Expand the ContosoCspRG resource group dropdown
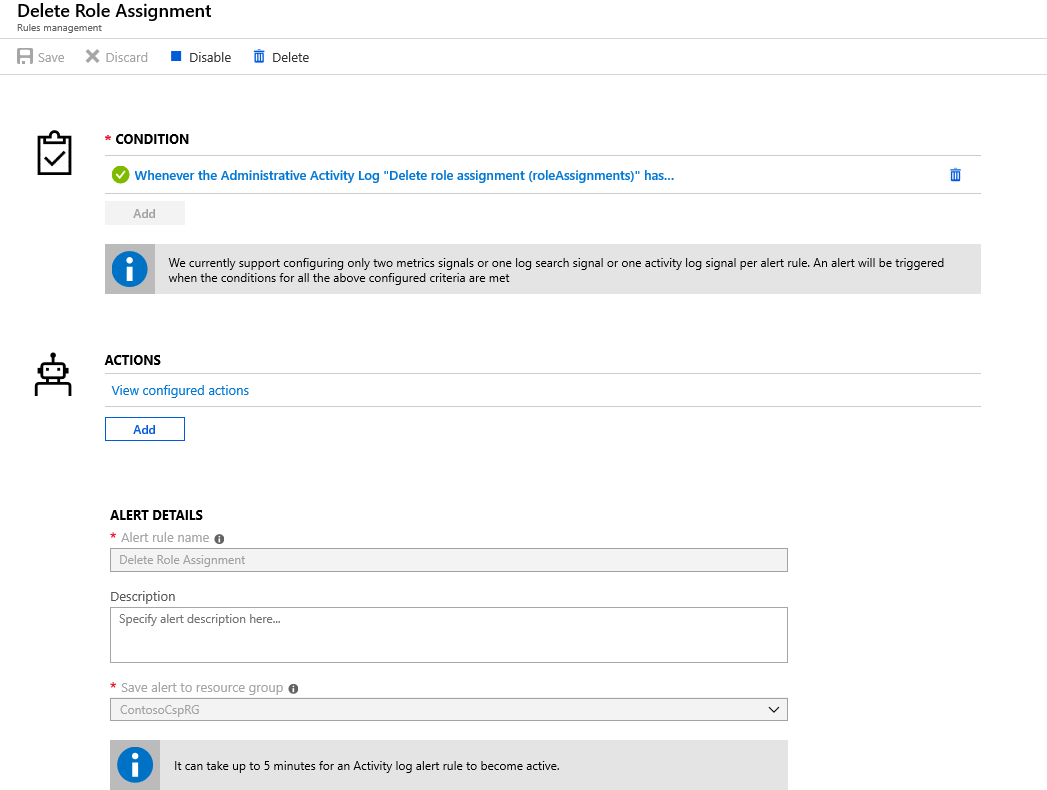Image resolution: width=1047 pixels, height=790 pixels. 449,709
